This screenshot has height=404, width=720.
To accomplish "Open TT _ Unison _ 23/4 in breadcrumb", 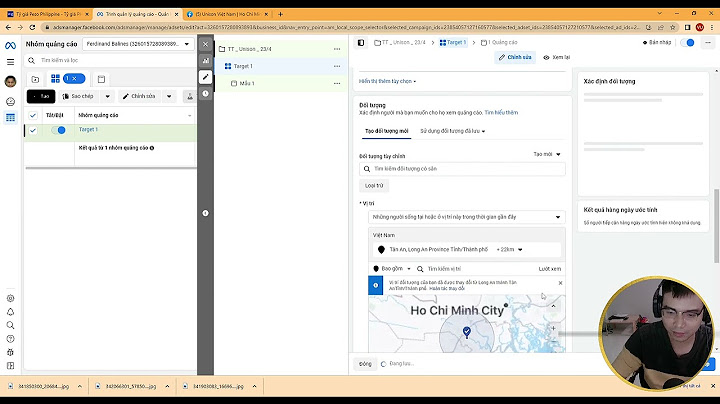I will 400,43.
